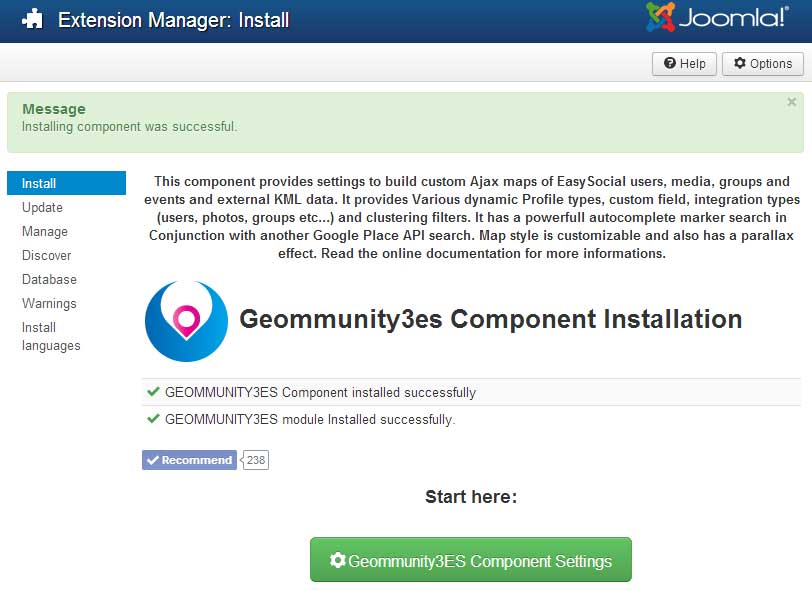Click the Geommunity3es map-pin logo
This screenshot has height=590, width=812.
[186, 321]
